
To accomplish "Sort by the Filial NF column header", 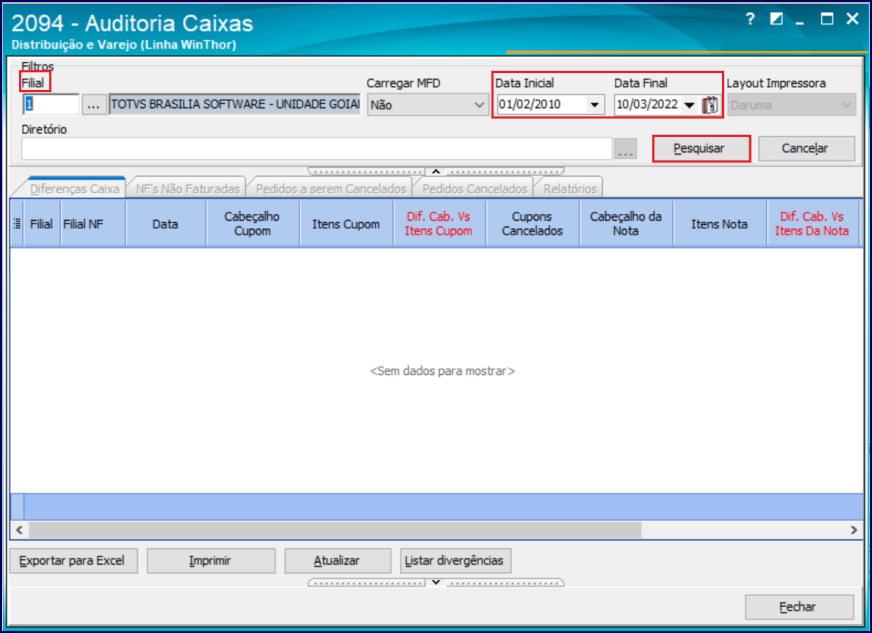I will point(93,224).
